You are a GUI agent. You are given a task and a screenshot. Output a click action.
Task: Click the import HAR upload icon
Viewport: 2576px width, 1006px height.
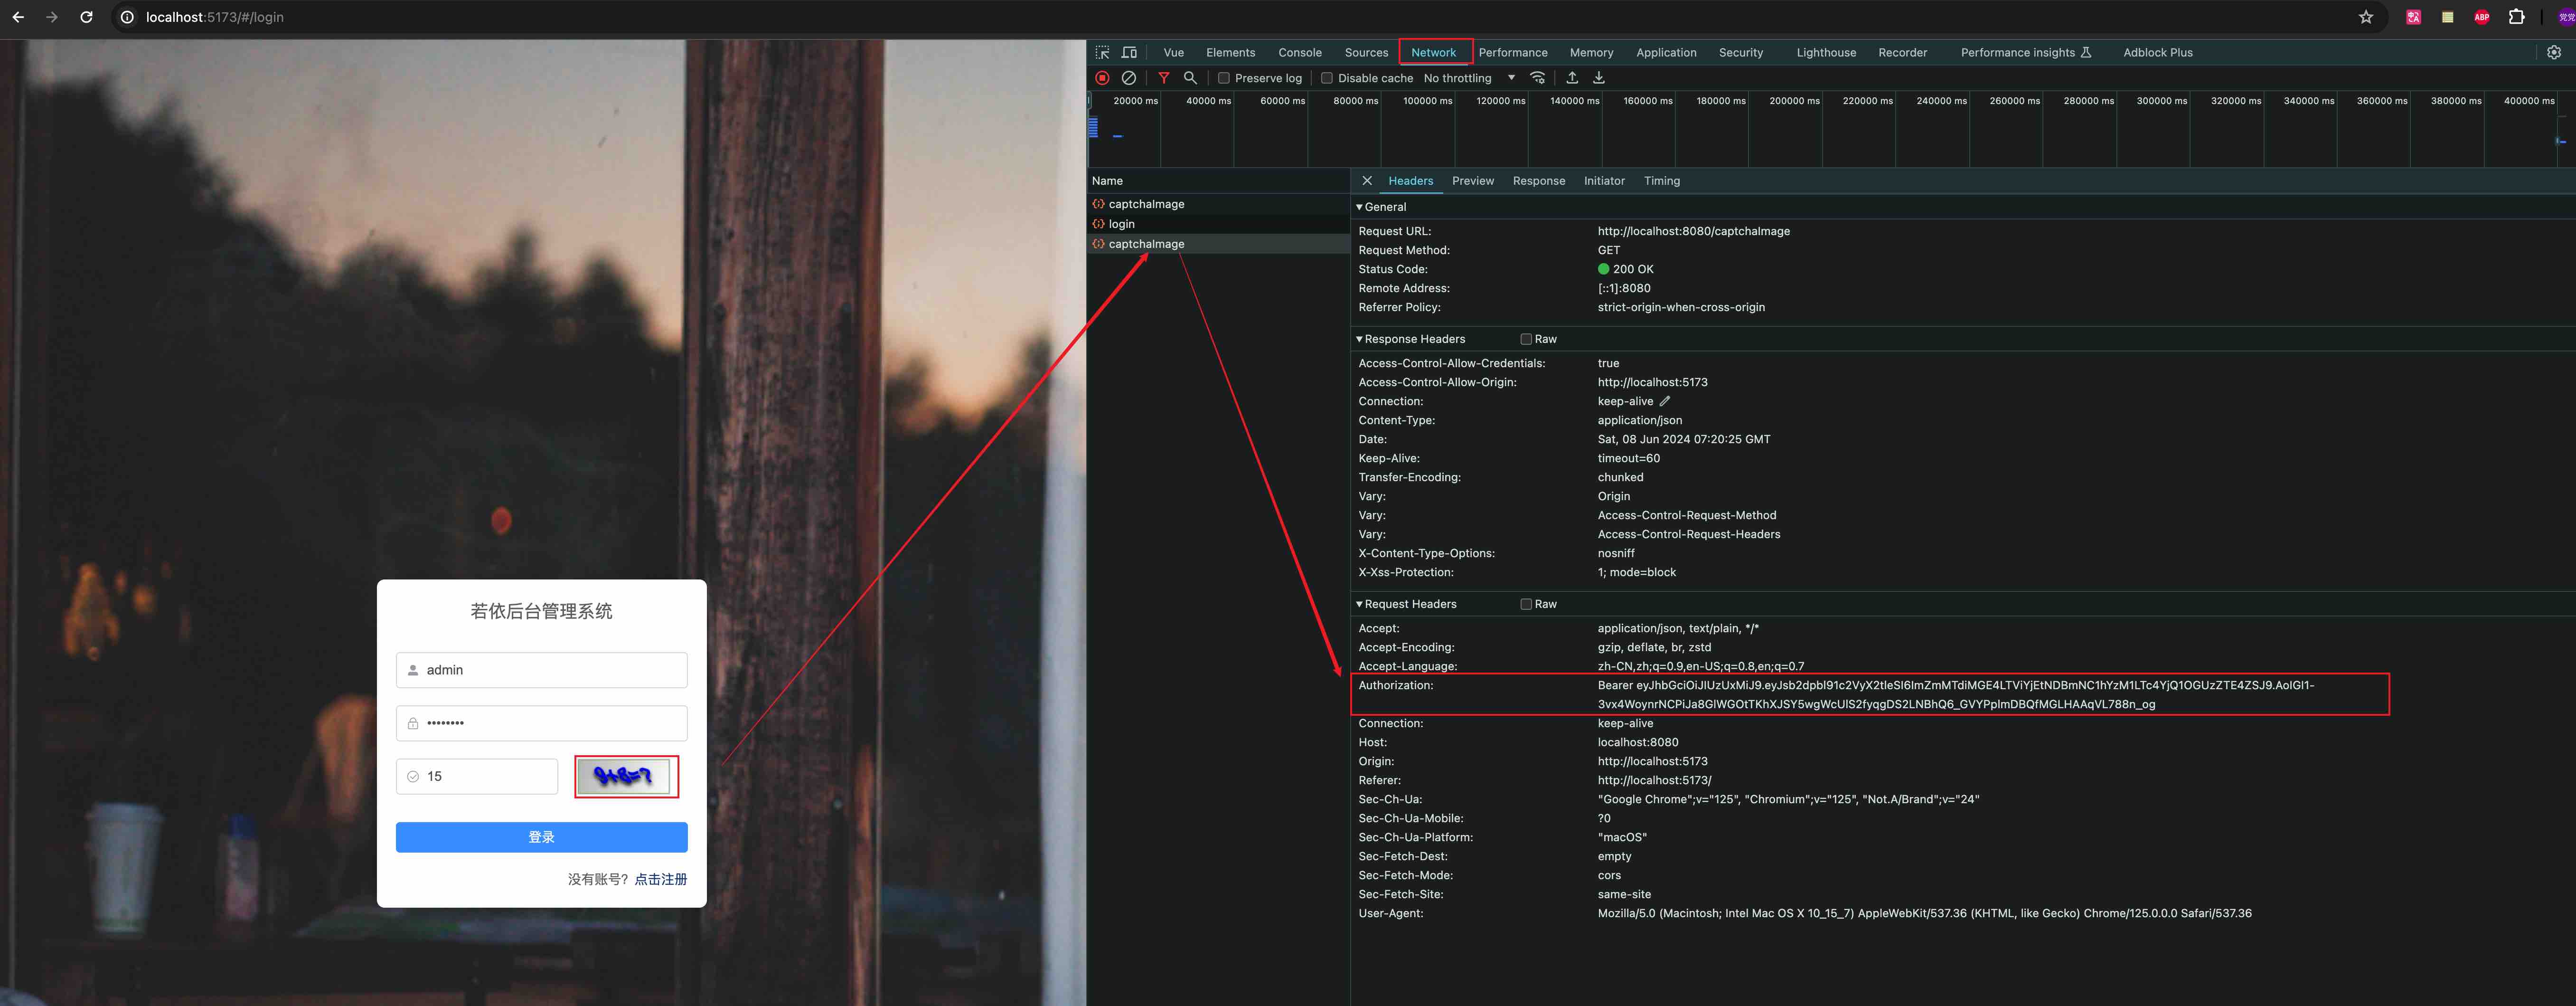[x=1572, y=78]
